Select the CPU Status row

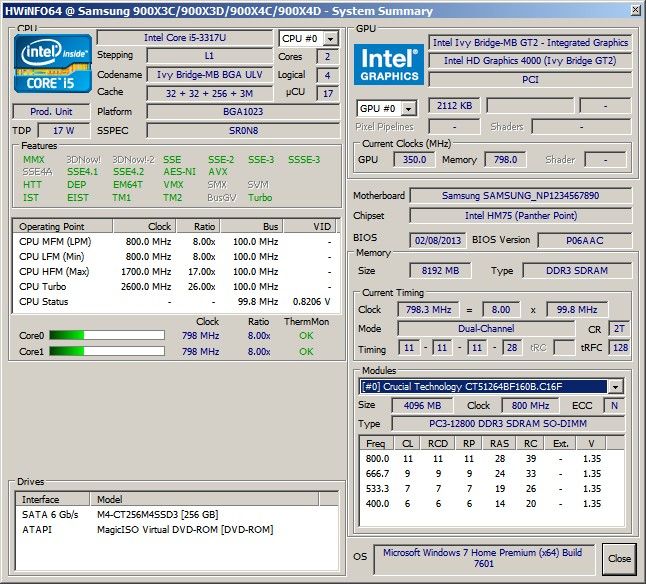(x=176, y=302)
